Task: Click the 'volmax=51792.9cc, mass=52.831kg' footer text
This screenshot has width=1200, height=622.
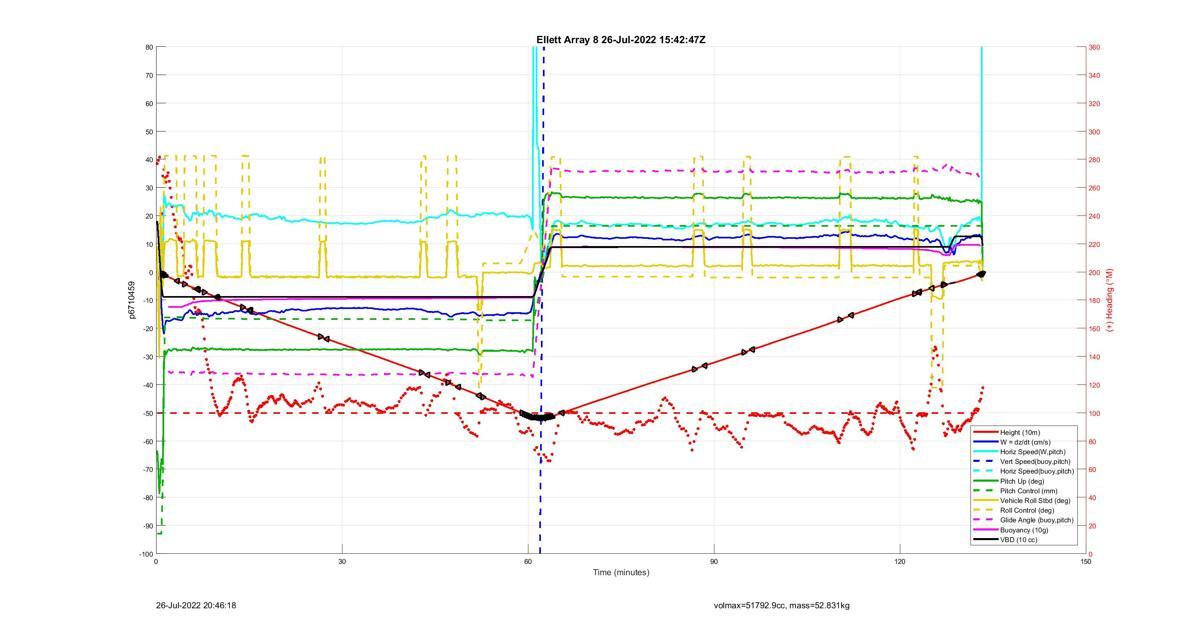Action: click(x=782, y=606)
